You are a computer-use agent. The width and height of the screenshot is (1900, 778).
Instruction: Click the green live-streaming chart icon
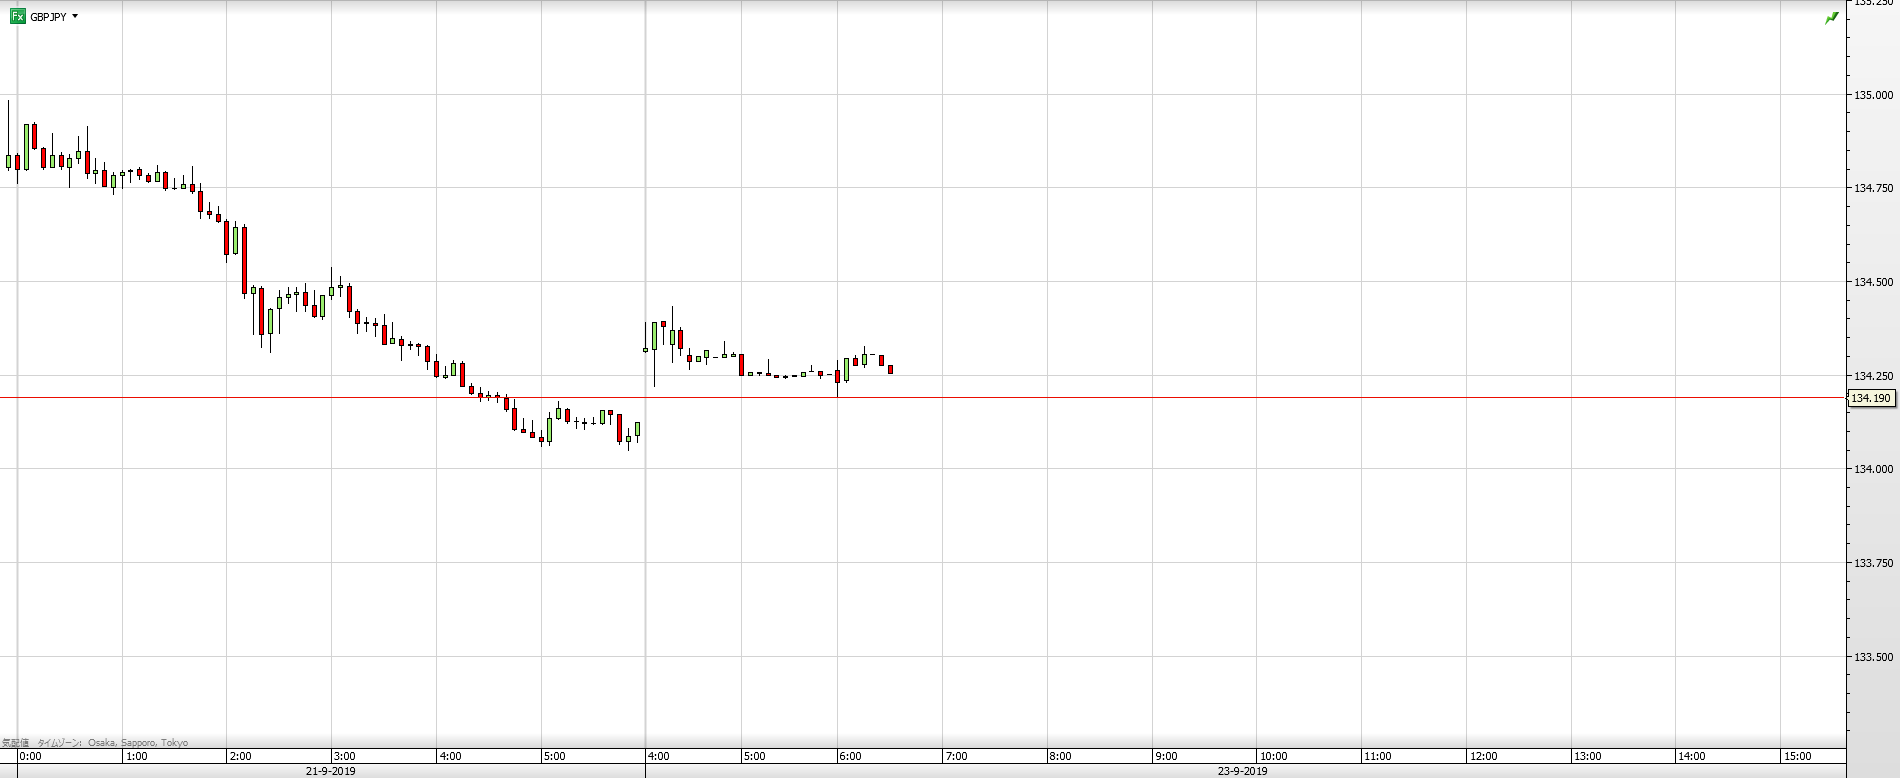(x=1831, y=18)
